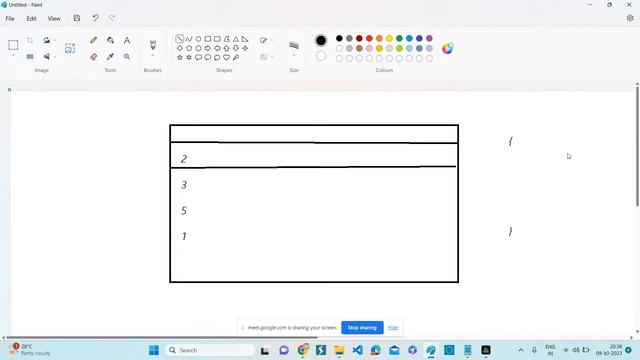
Task: Select the Eraser tool
Action: (x=93, y=57)
